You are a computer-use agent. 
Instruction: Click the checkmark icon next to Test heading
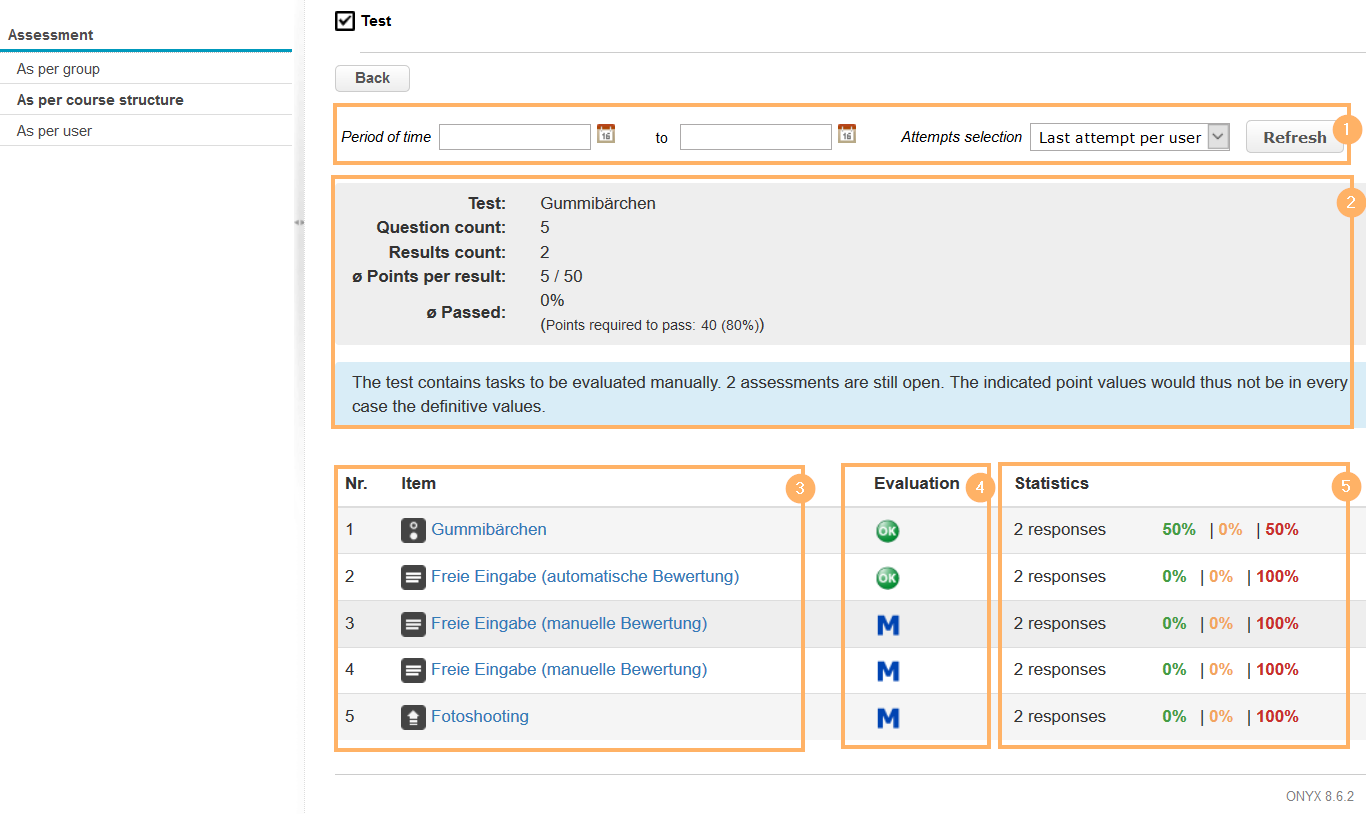coord(345,21)
